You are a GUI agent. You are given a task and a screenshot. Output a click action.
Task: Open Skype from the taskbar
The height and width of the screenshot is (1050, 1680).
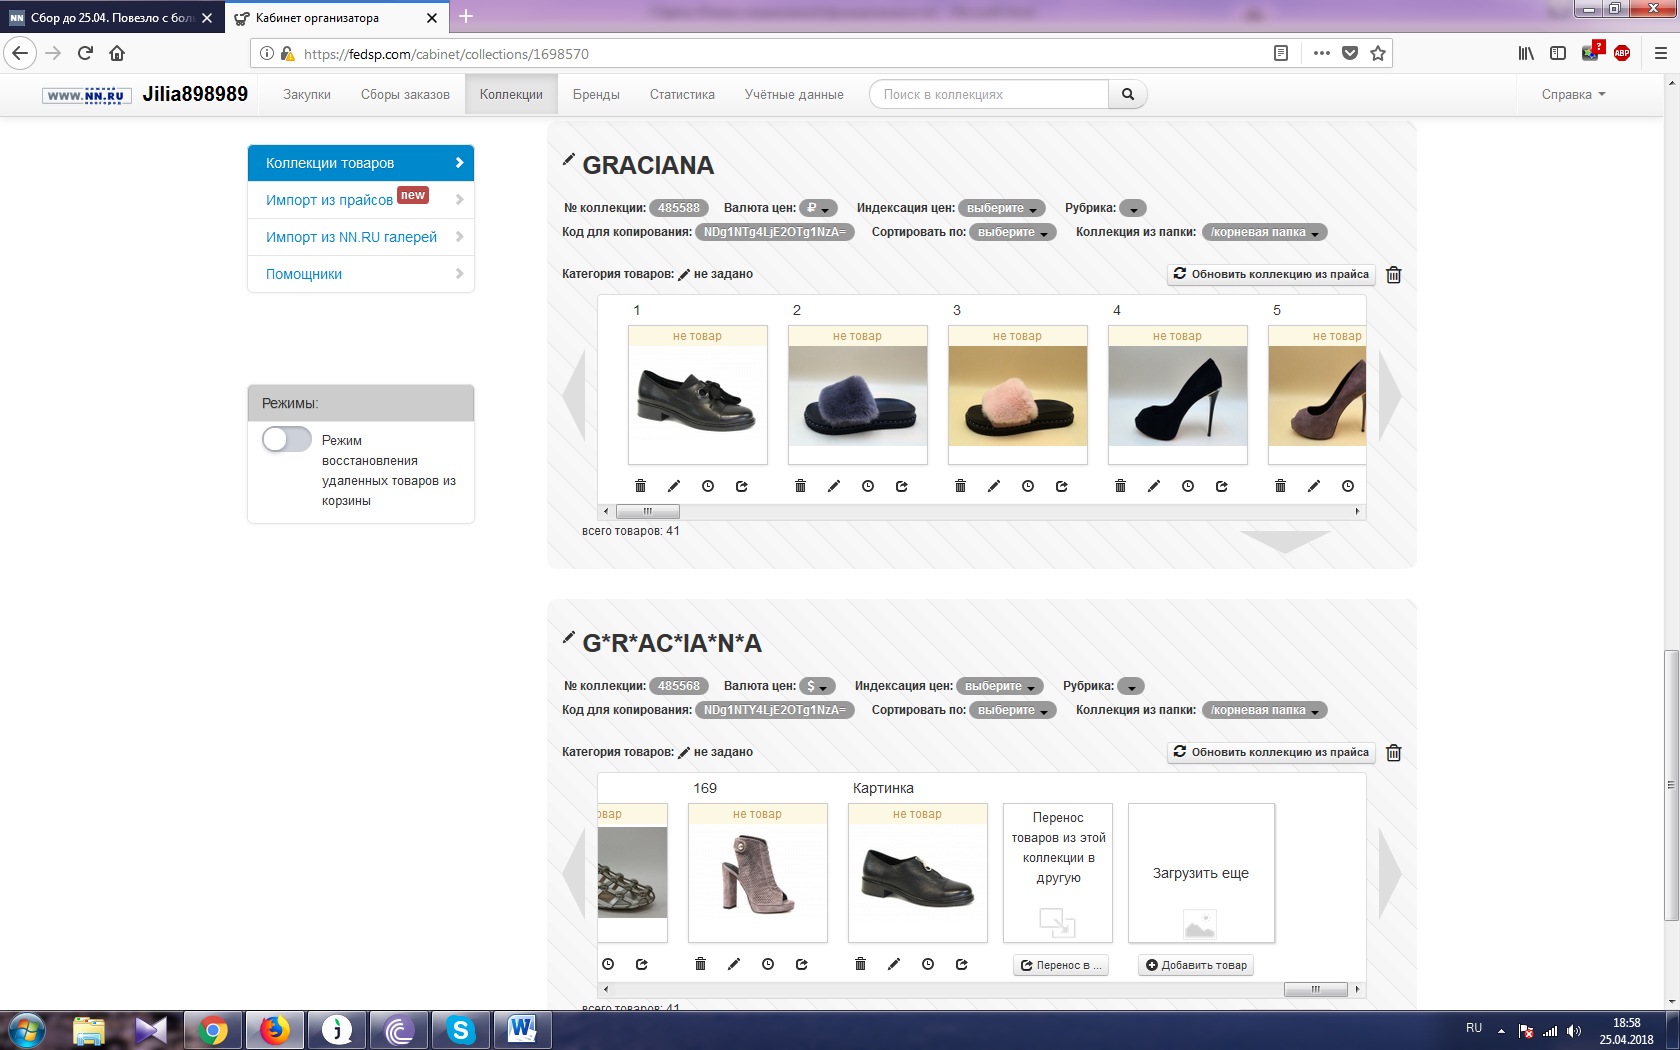[460, 1030]
